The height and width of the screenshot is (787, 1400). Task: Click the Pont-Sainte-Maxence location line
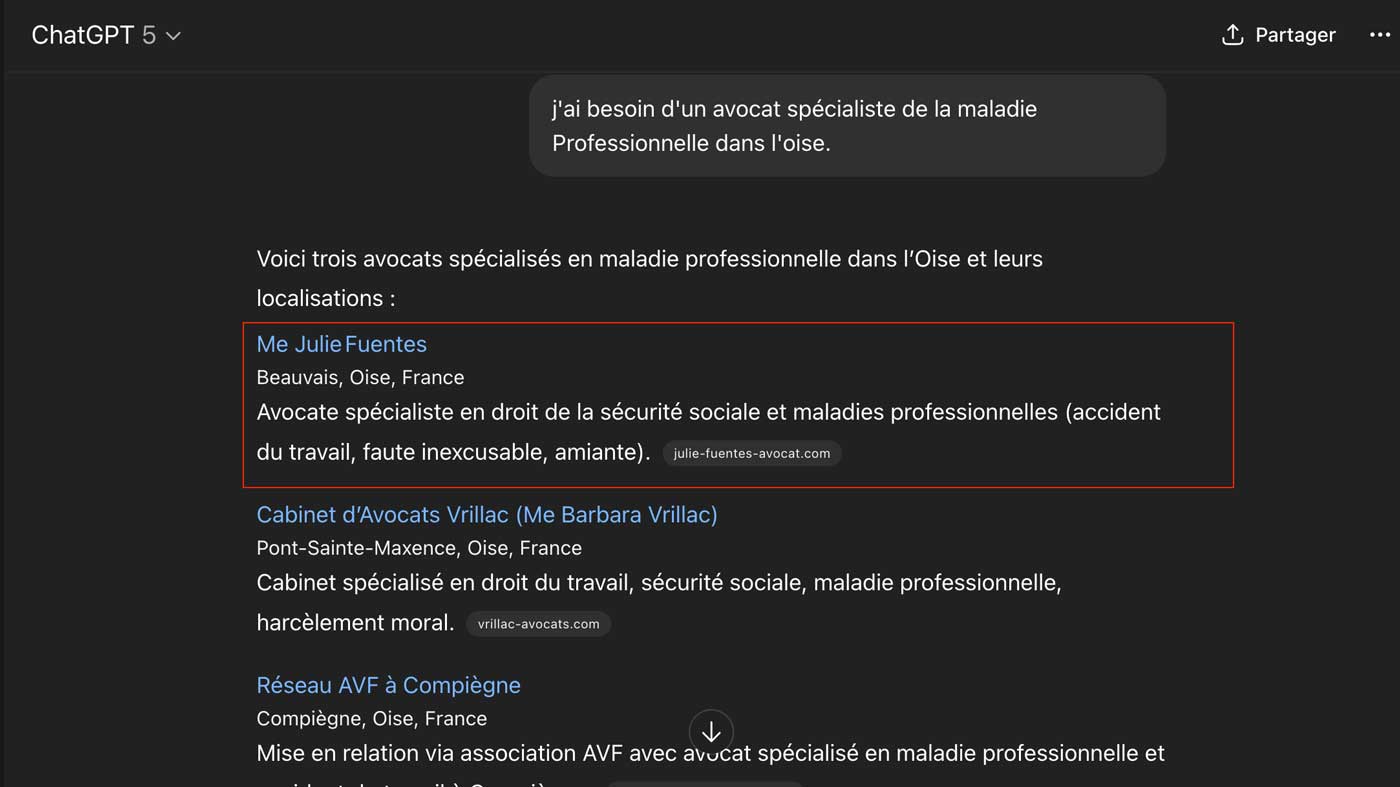pyautogui.click(x=419, y=548)
